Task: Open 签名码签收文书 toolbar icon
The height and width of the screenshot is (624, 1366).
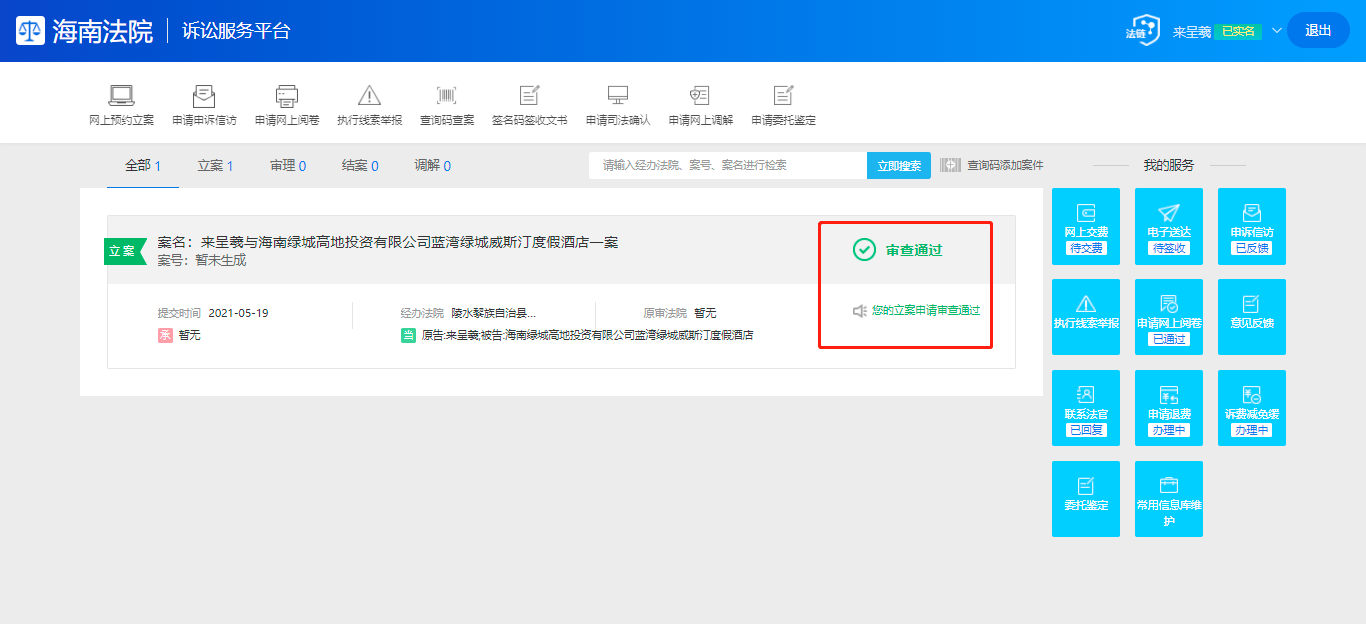Action: 529,96
